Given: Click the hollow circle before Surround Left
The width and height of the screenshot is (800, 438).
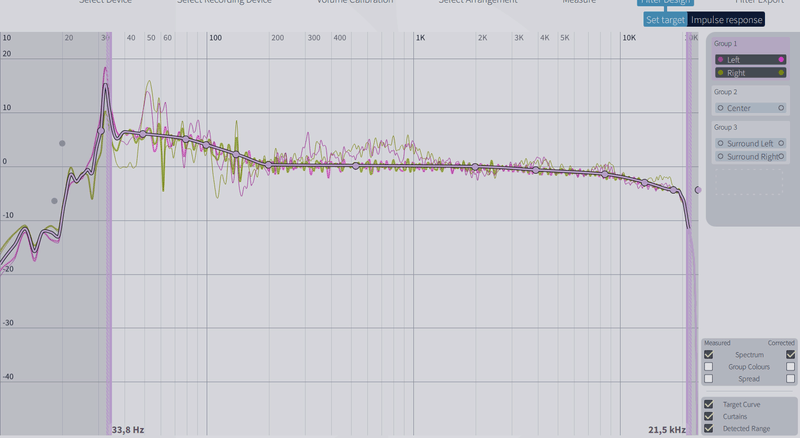Looking at the screenshot, I should [x=720, y=143].
